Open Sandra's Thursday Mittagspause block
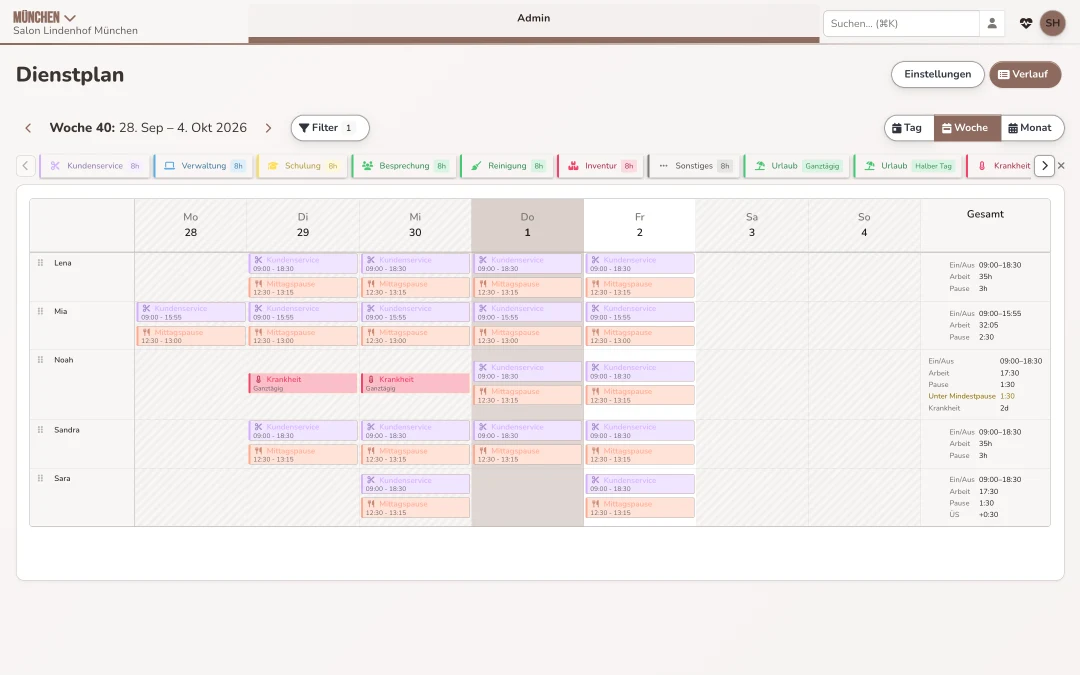Viewport: 1080px width, 675px height. pos(528,455)
